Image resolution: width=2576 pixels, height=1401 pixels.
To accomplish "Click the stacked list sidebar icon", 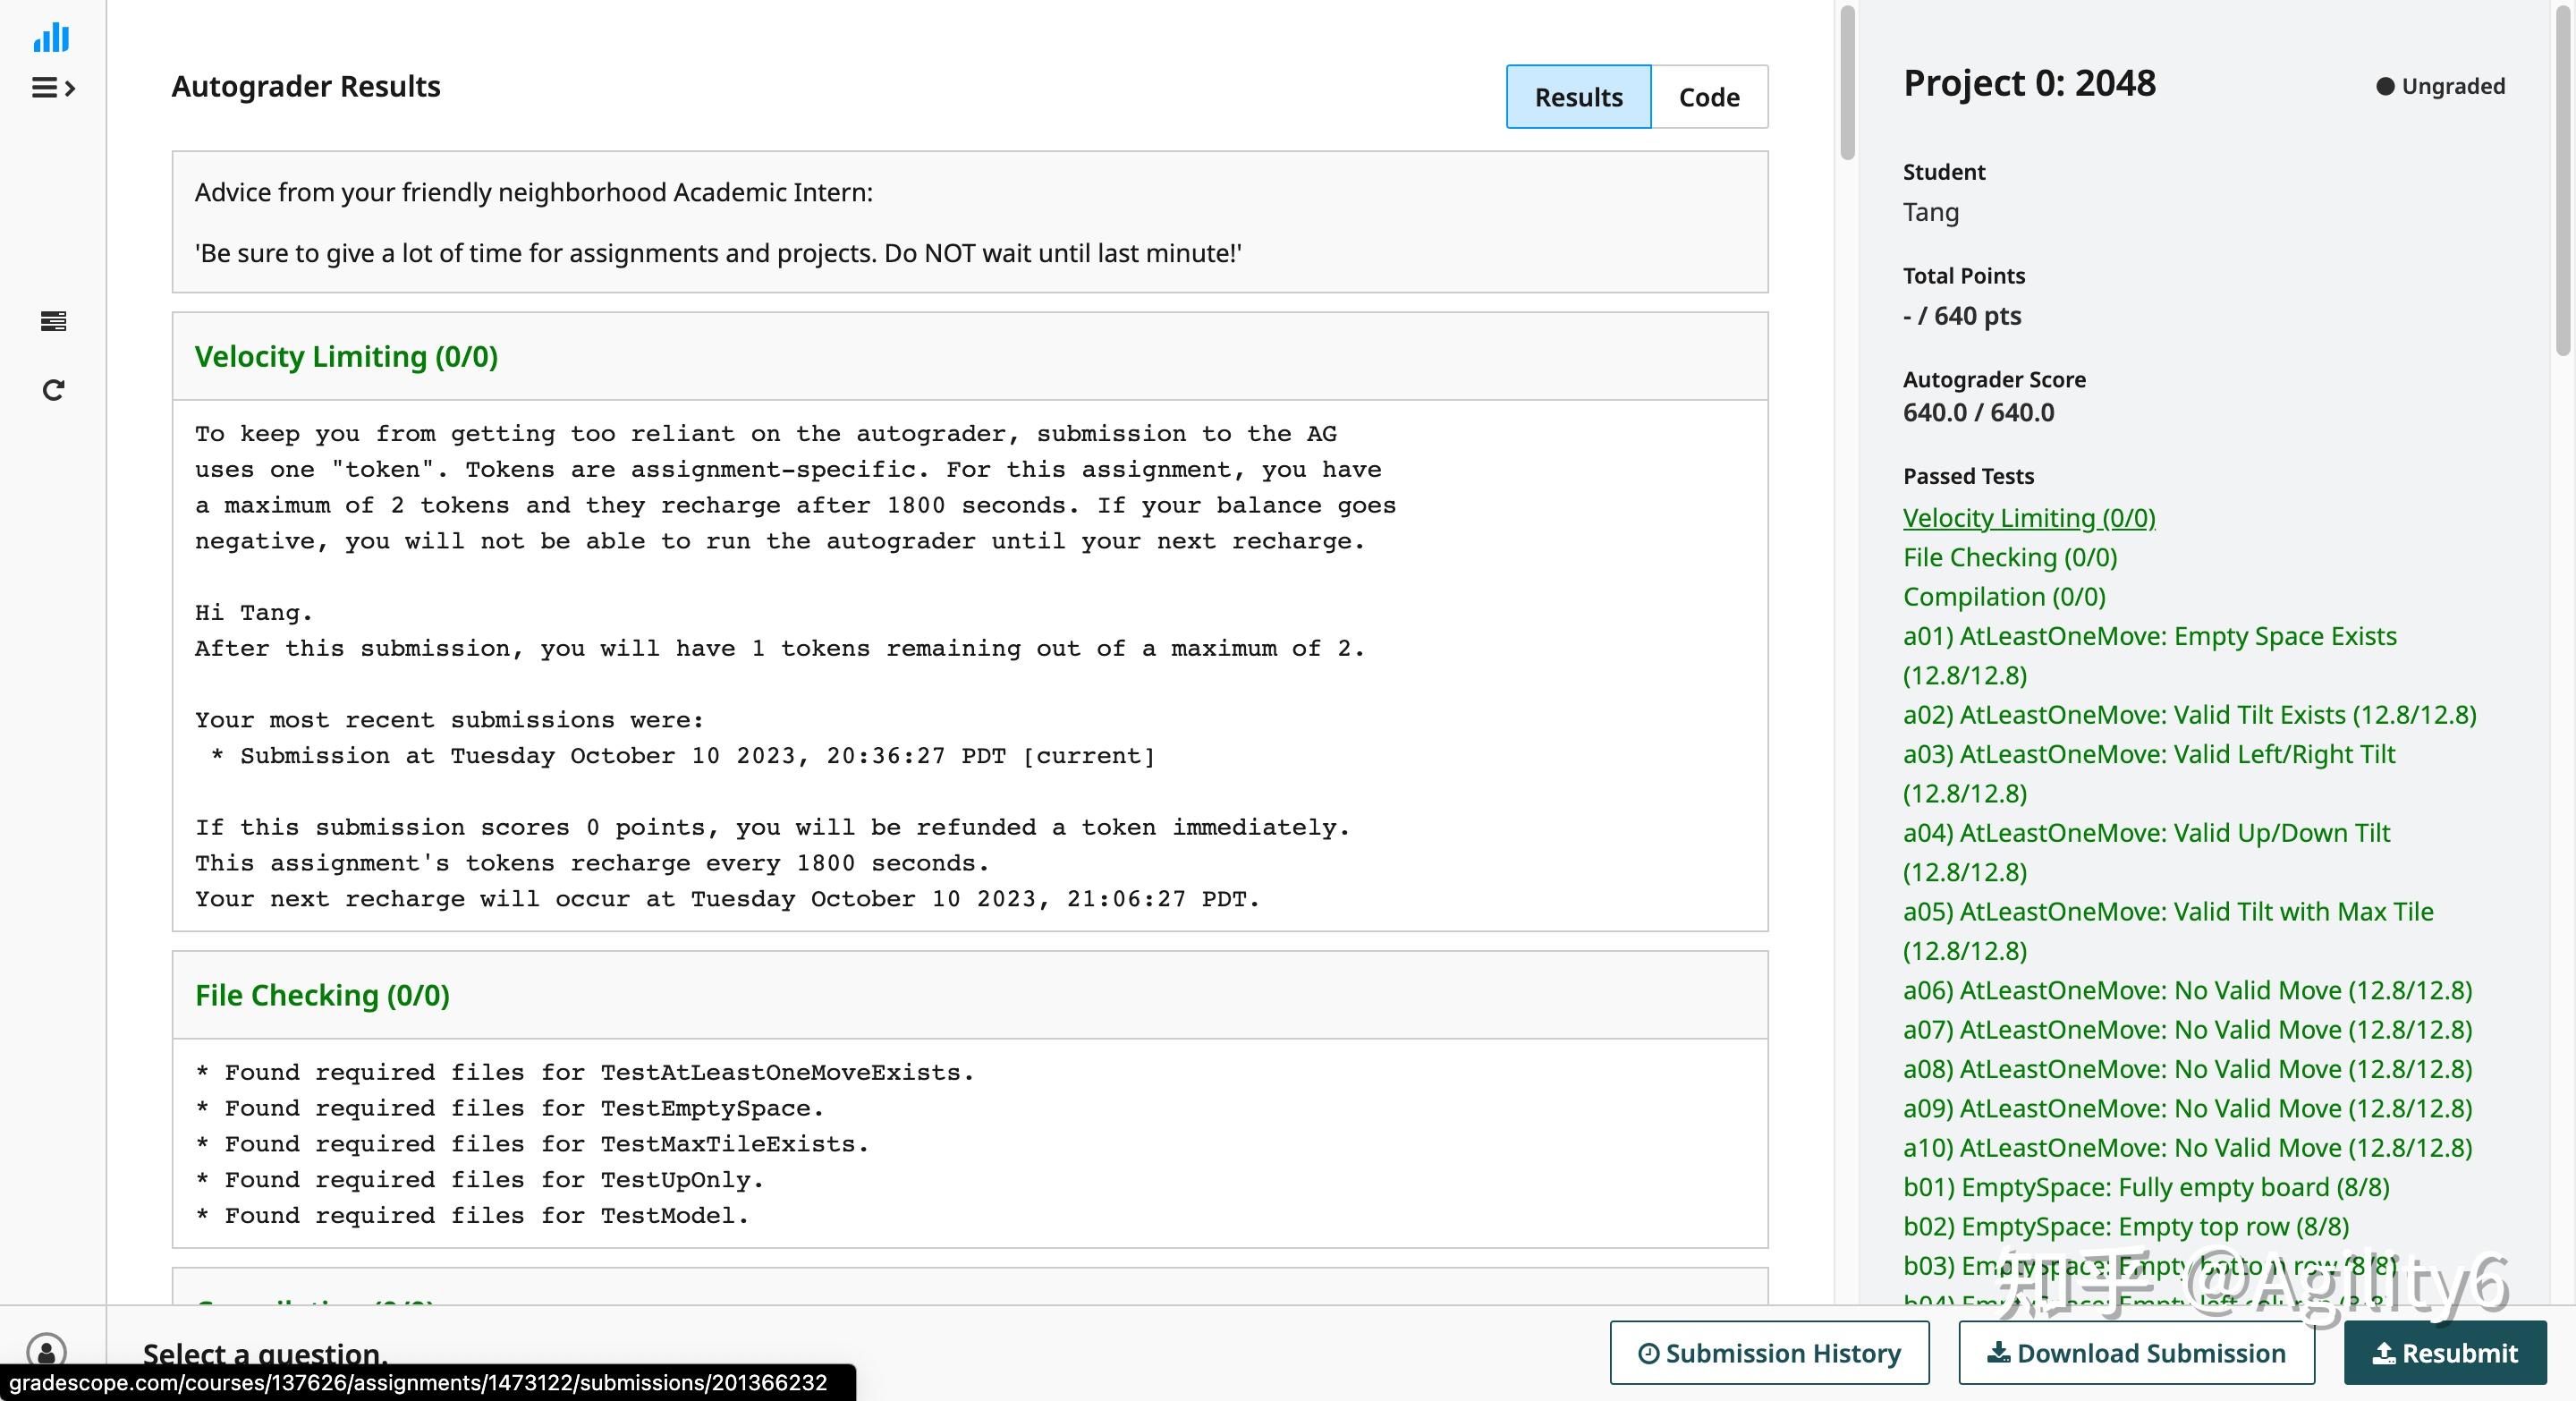I will click(x=53, y=321).
